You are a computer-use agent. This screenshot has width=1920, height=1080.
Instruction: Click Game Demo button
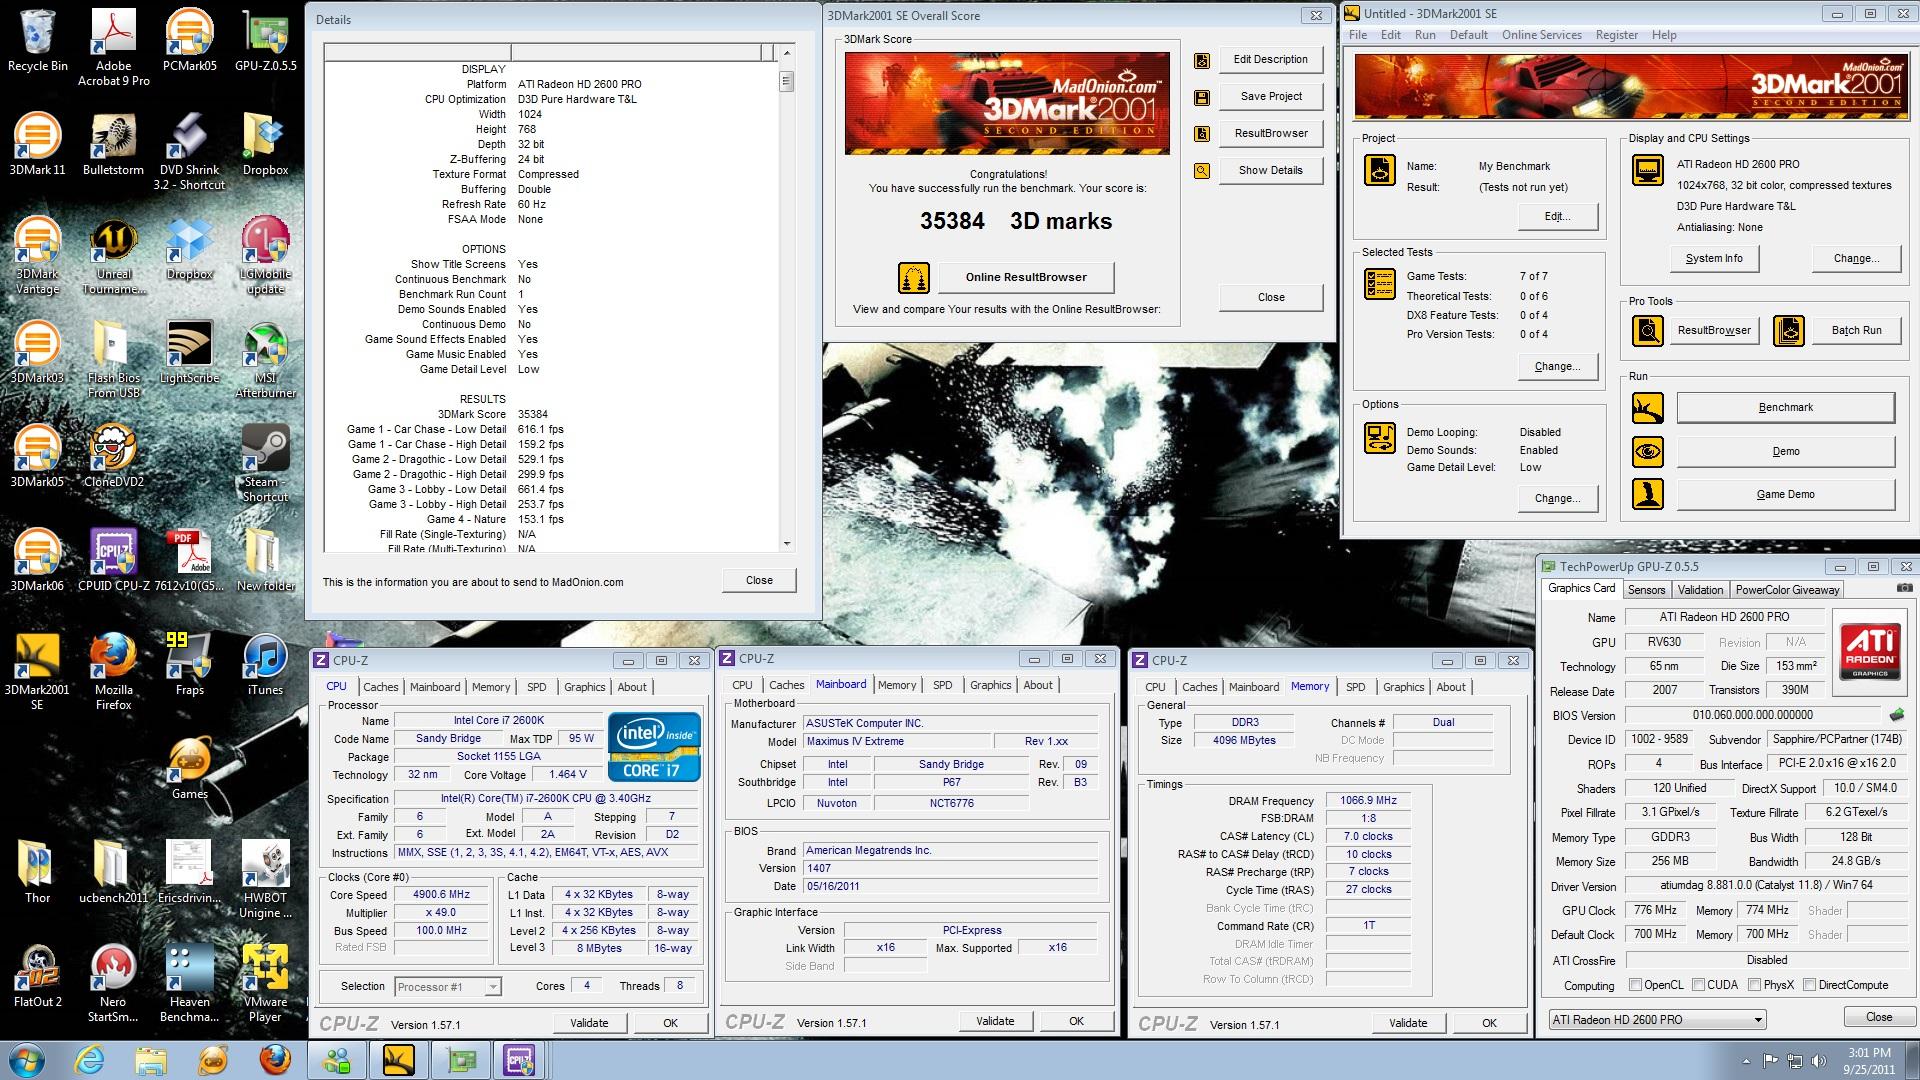(x=1785, y=495)
